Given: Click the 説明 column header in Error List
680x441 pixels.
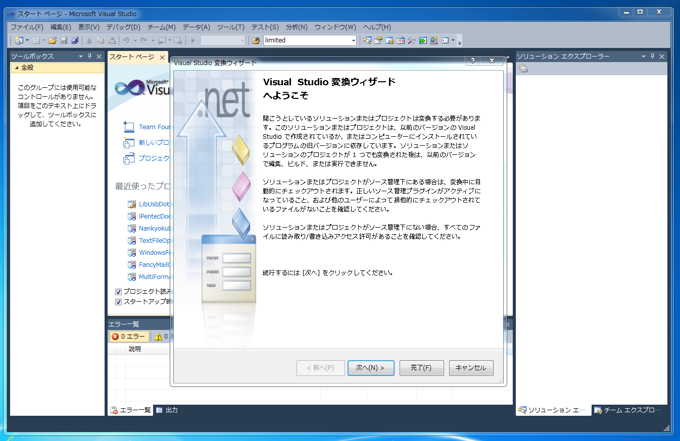Looking at the screenshot, I should [135, 349].
